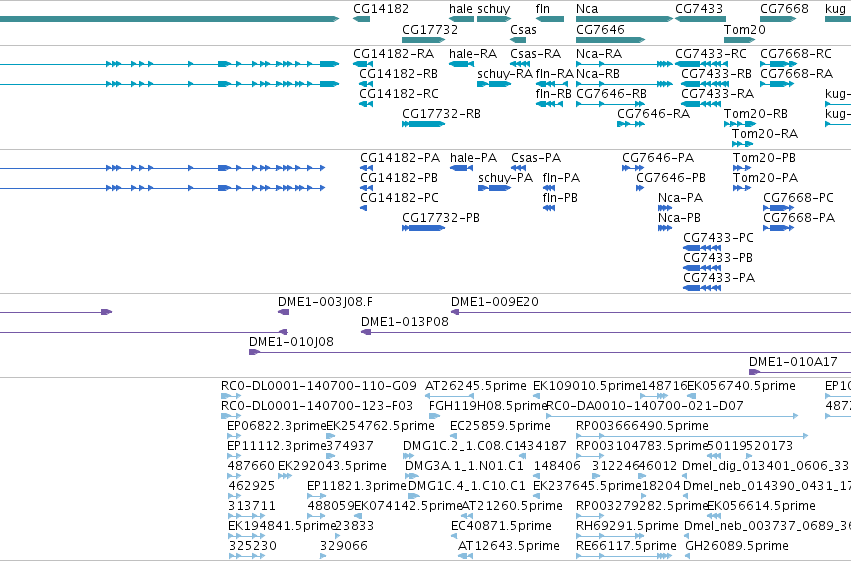851x561 pixels.
Task: Click transcript schuy-RA
Action: 505,74
